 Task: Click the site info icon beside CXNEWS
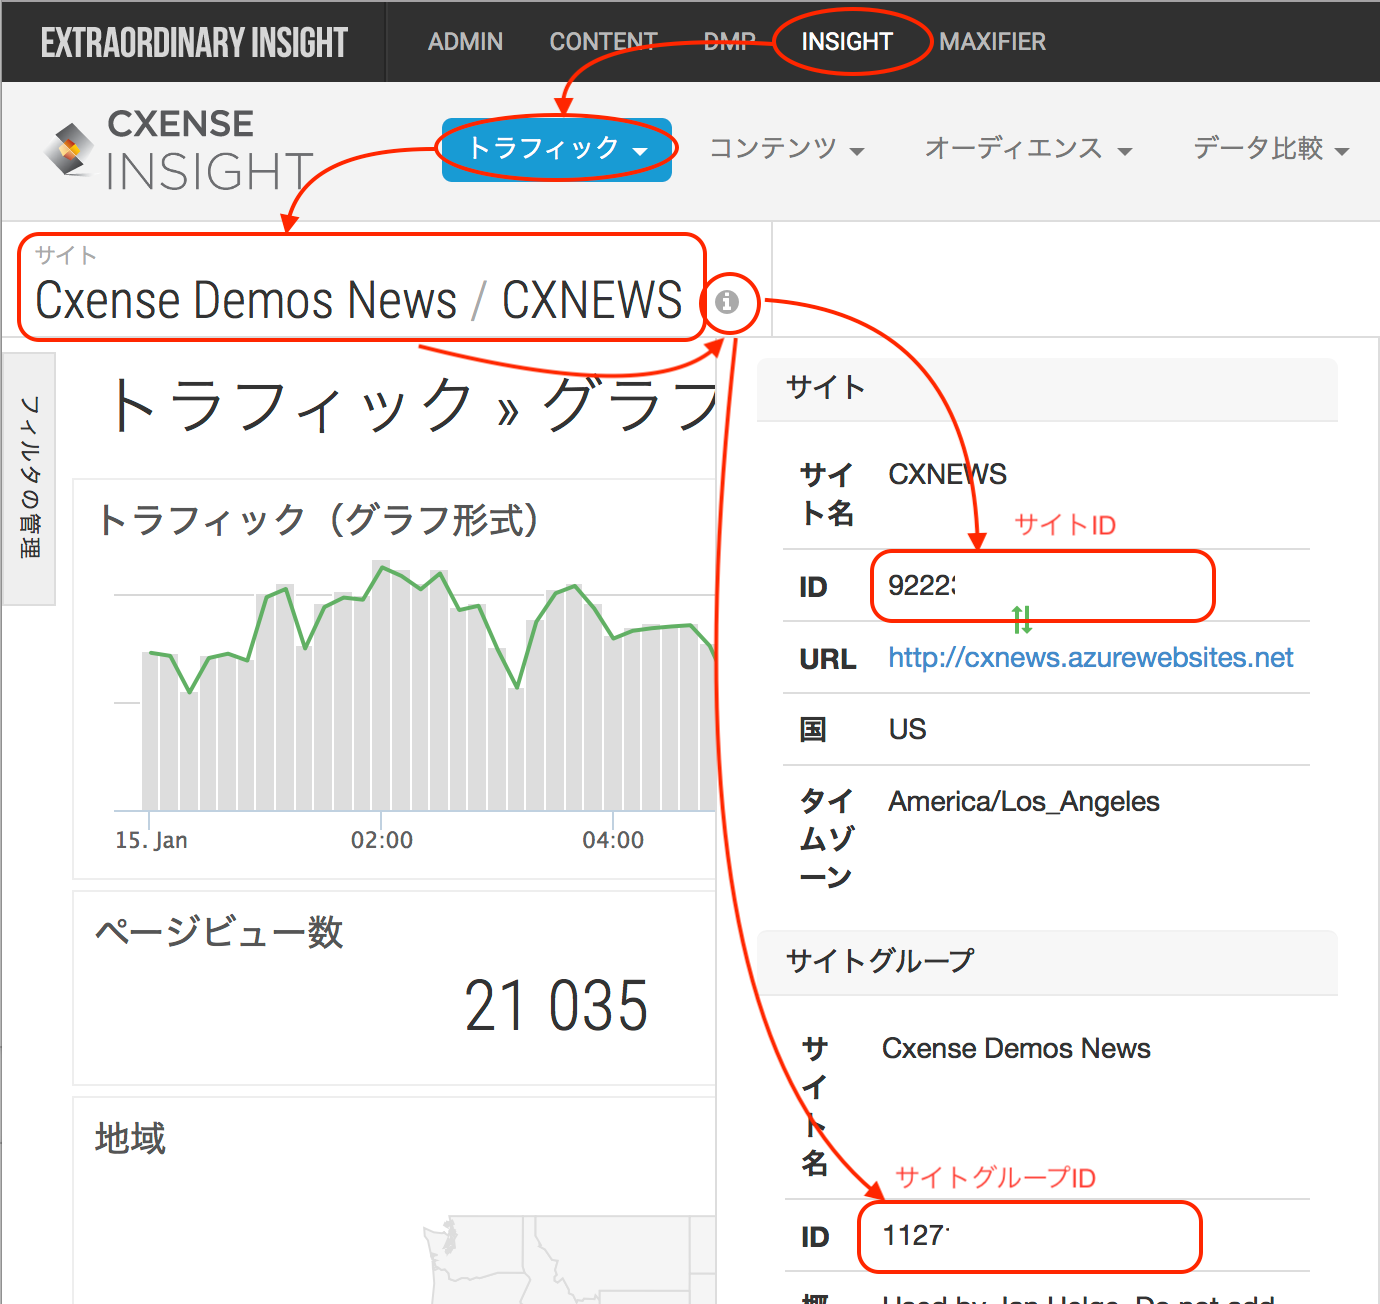click(x=727, y=301)
